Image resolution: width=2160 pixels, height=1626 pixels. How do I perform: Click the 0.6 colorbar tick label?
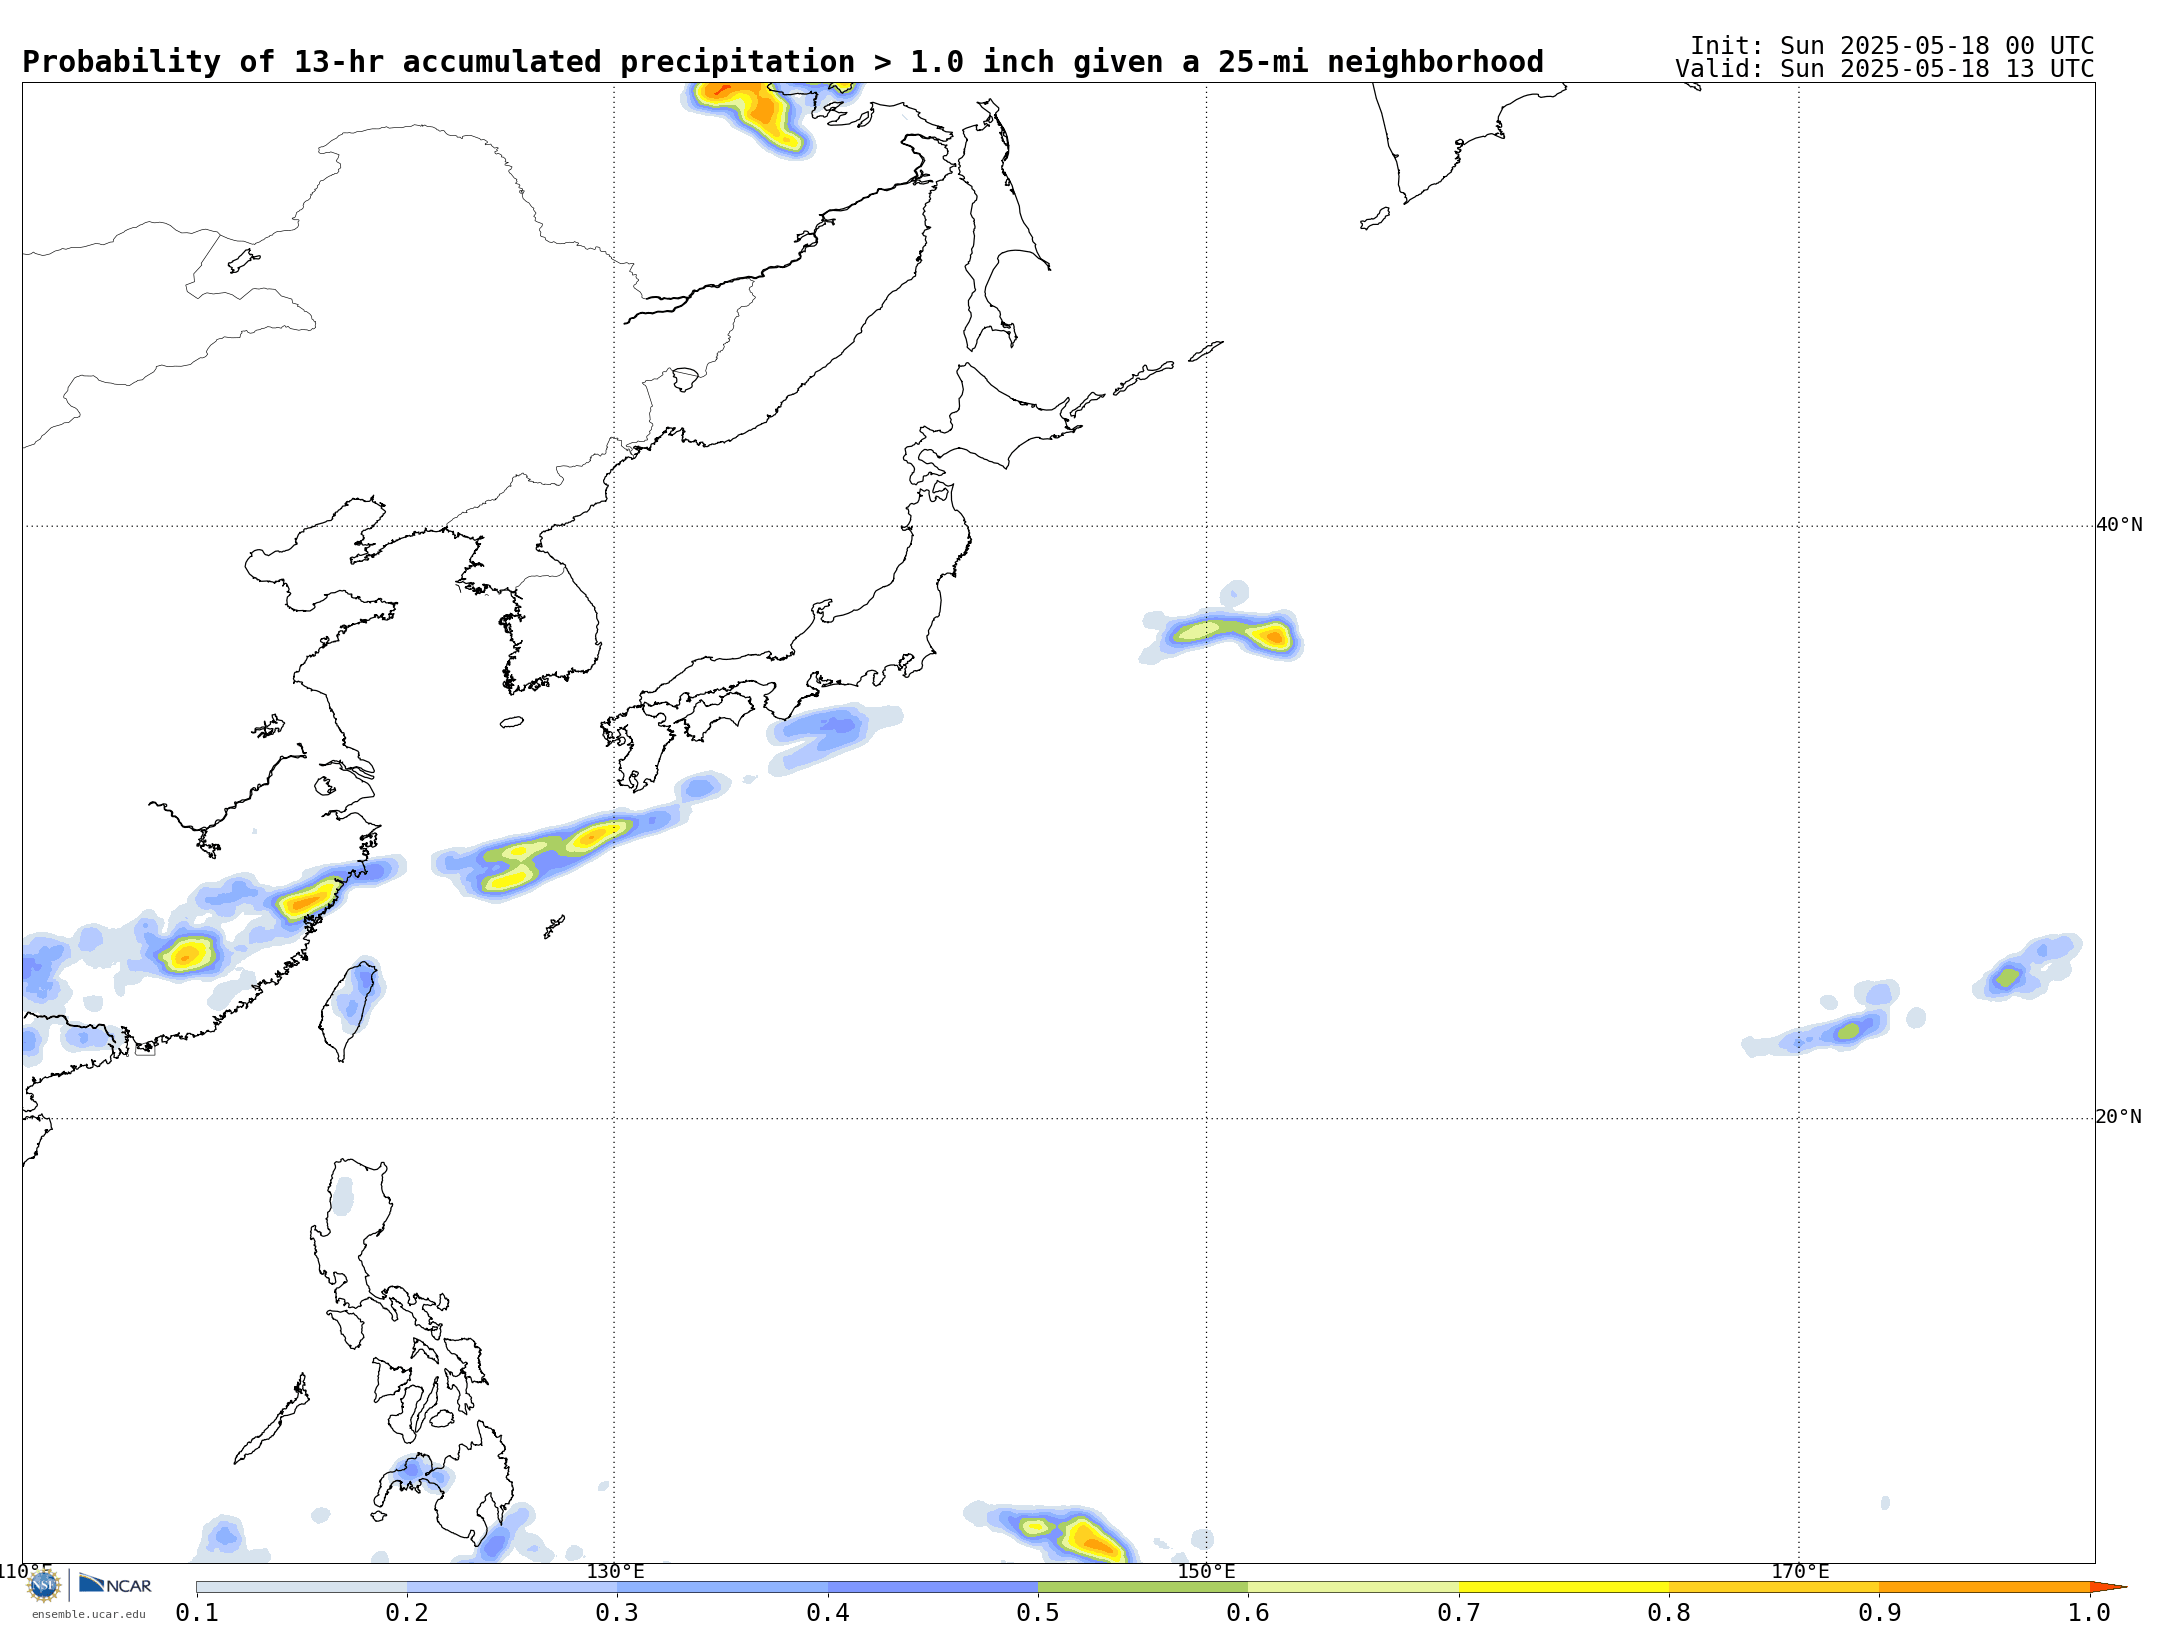pos(1248,1612)
